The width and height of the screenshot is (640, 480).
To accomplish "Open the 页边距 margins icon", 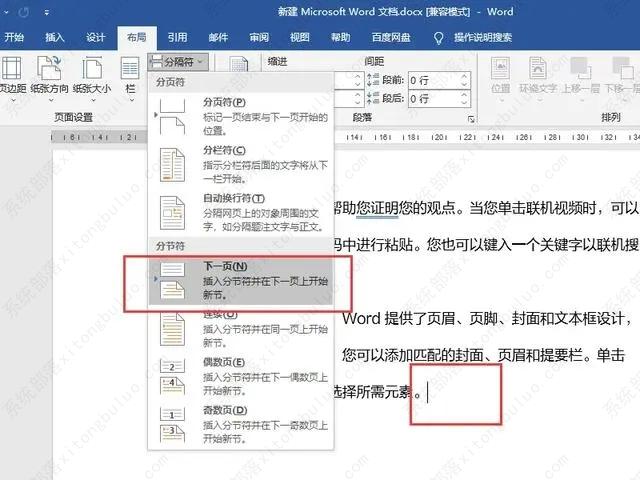I will click(11, 68).
